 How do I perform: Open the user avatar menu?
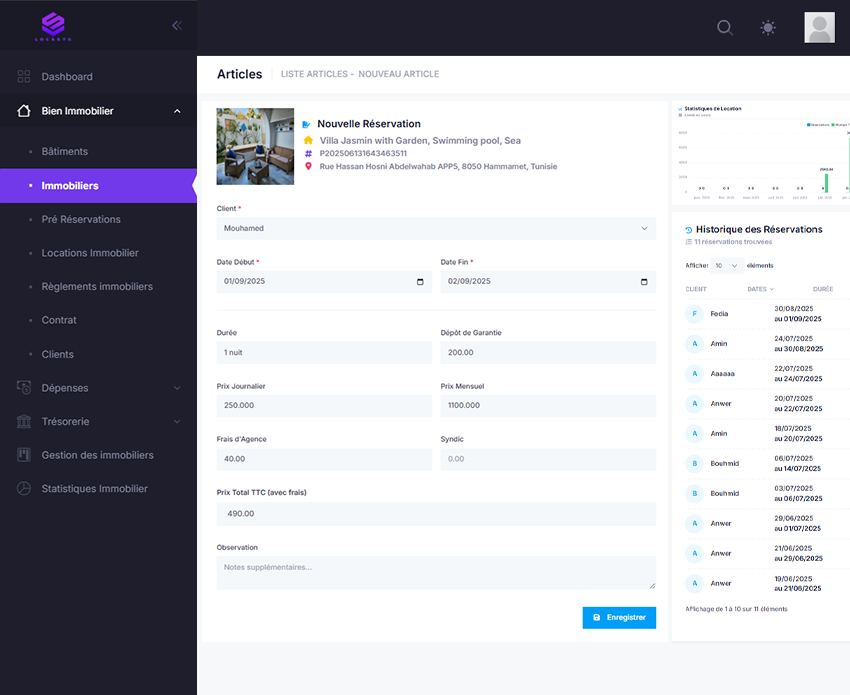point(819,28)
